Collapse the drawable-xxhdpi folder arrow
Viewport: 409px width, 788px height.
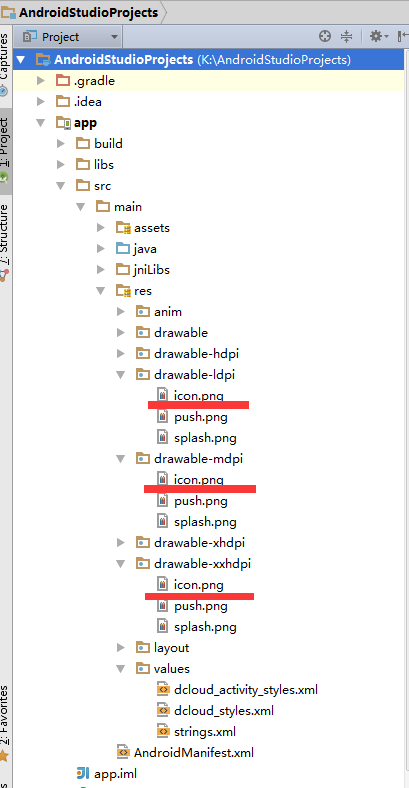coord(121,564)
